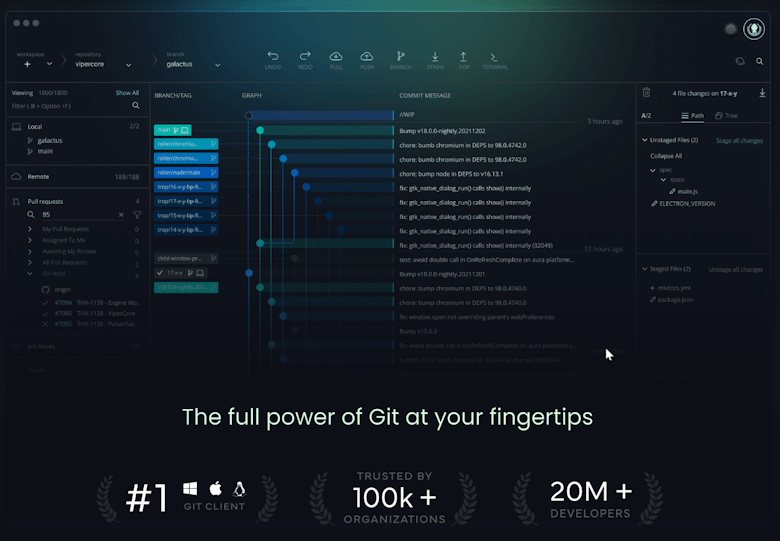Click the GitHub icon next to origin

pos(46,289)
